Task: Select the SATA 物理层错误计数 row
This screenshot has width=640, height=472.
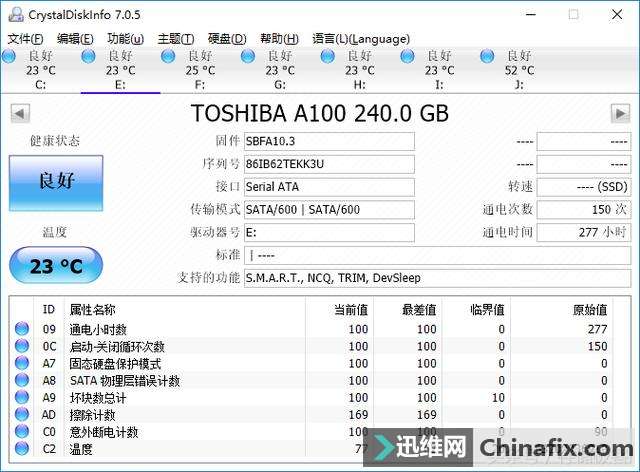Action: [x=311, y=380]
